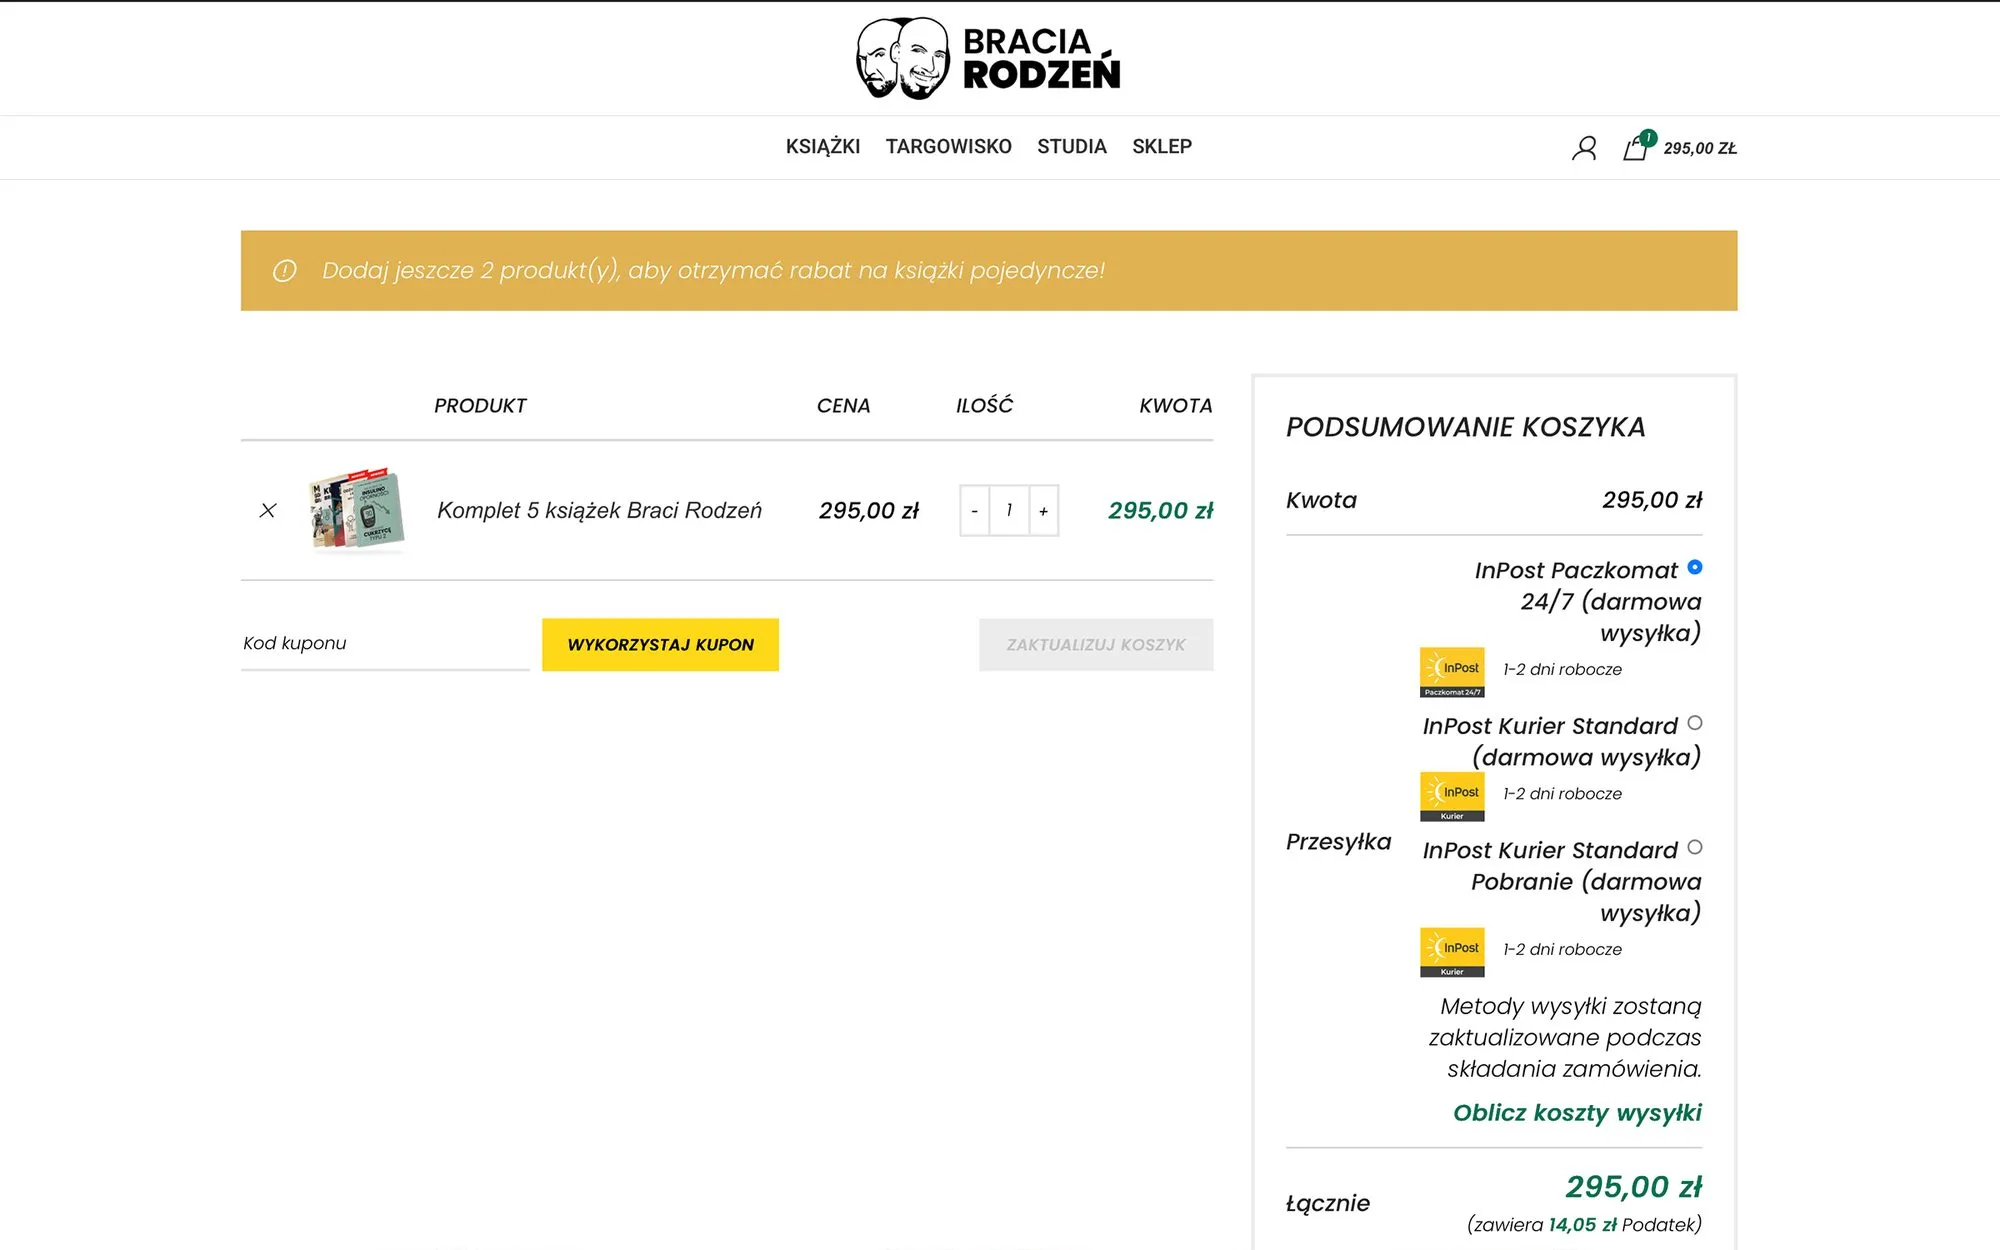Click the cart total 295,00 ZŁ in header

click(x=1700, y=148)
